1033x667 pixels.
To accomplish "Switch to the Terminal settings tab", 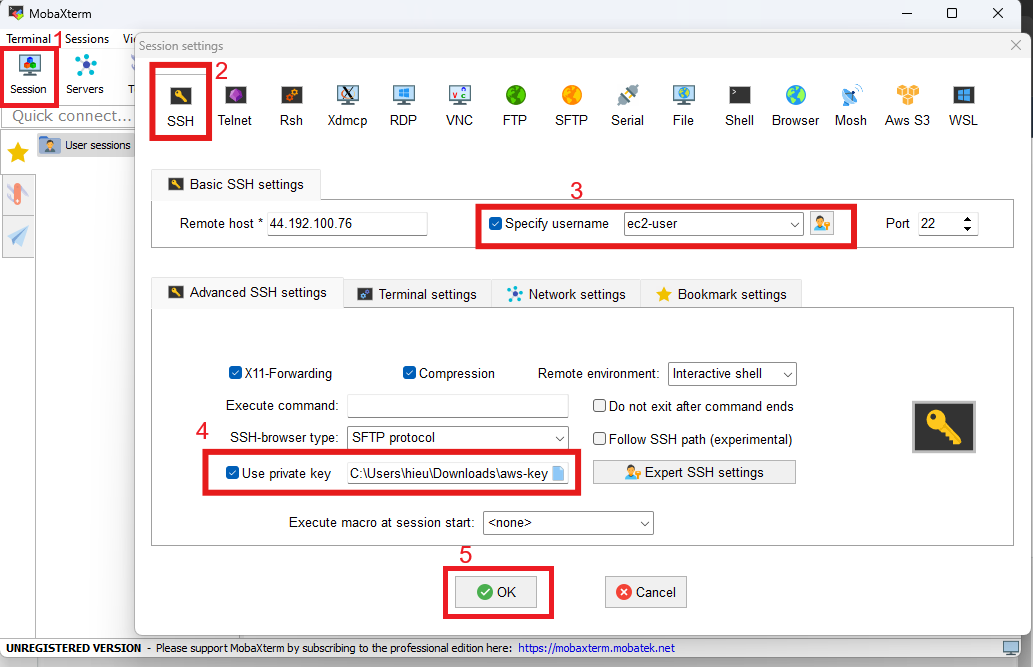I will coord(418,294).
